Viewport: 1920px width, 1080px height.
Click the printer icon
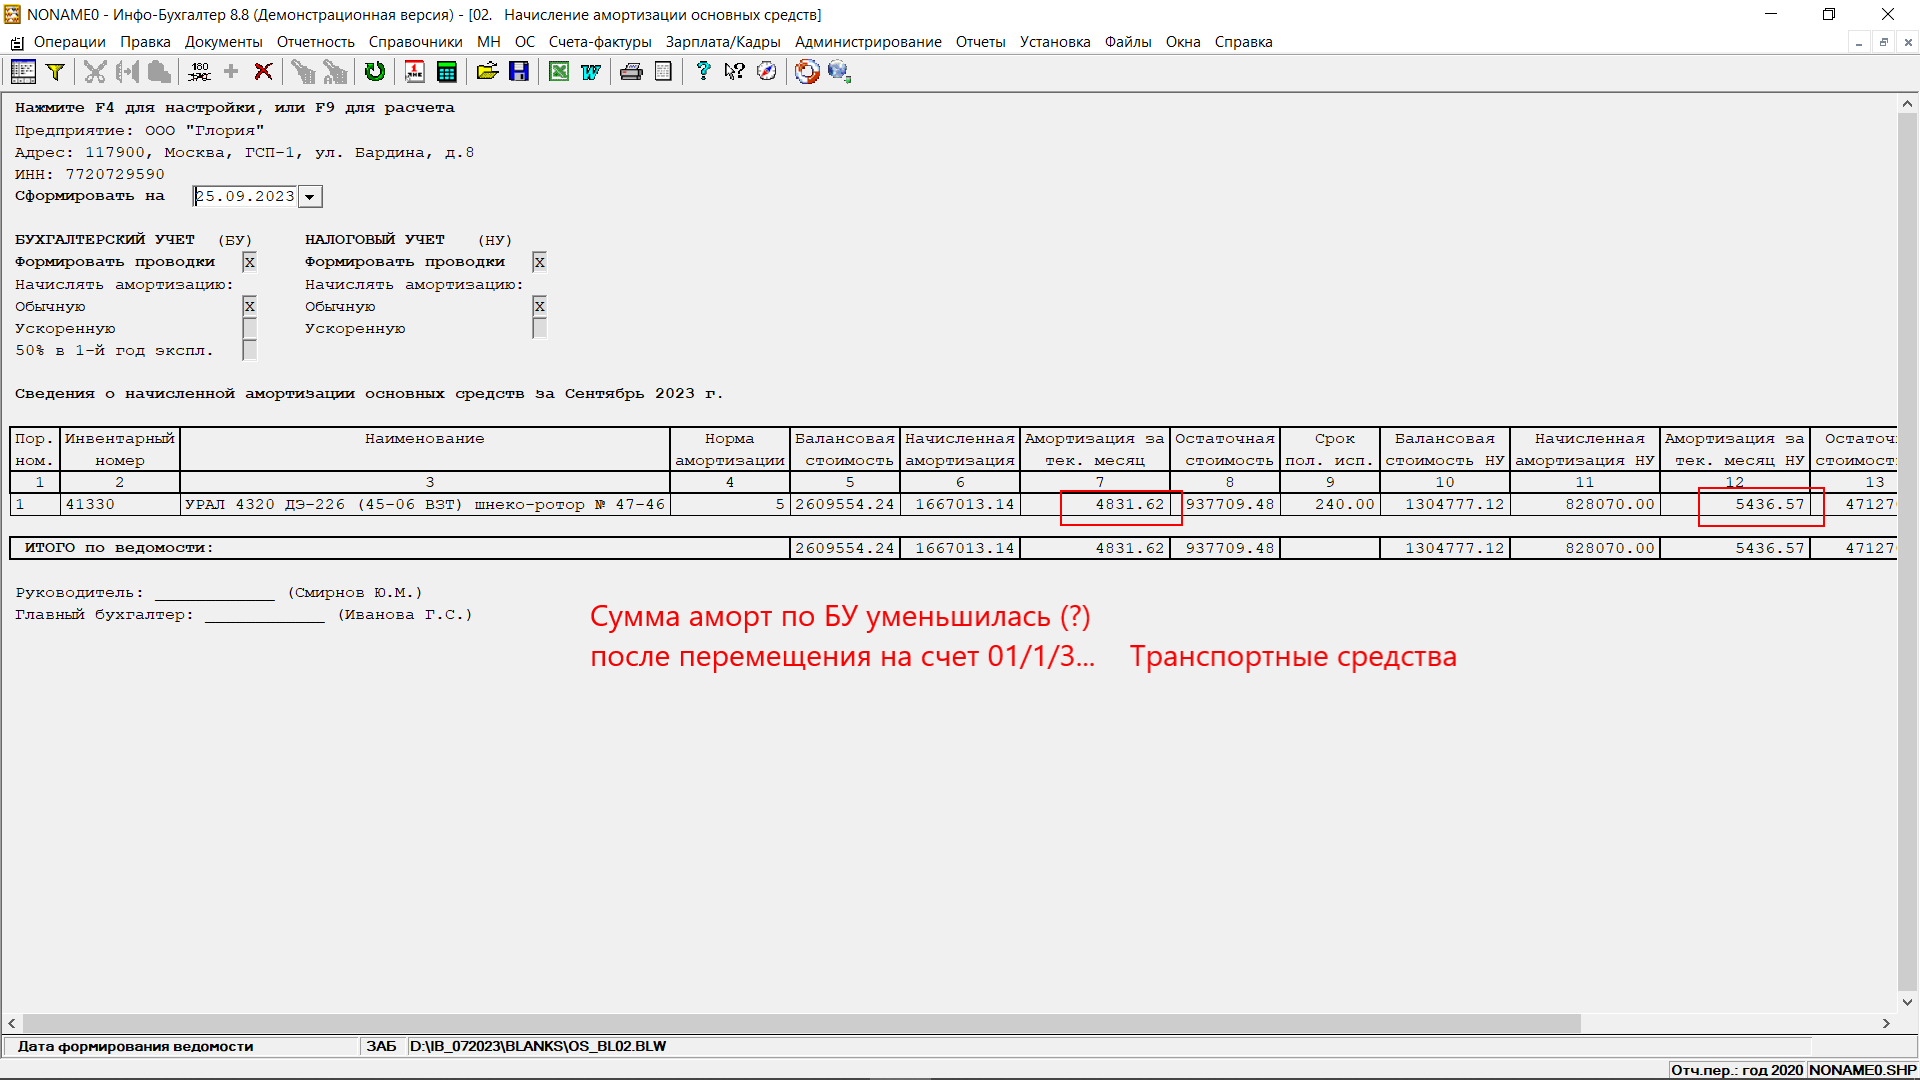[631, 71]
